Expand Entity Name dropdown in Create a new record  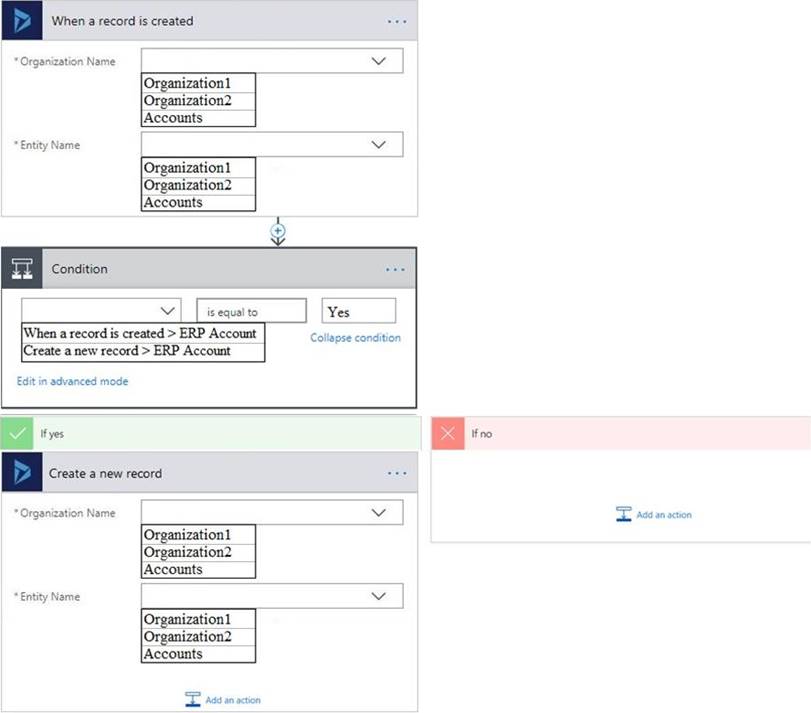coord(378,597)
